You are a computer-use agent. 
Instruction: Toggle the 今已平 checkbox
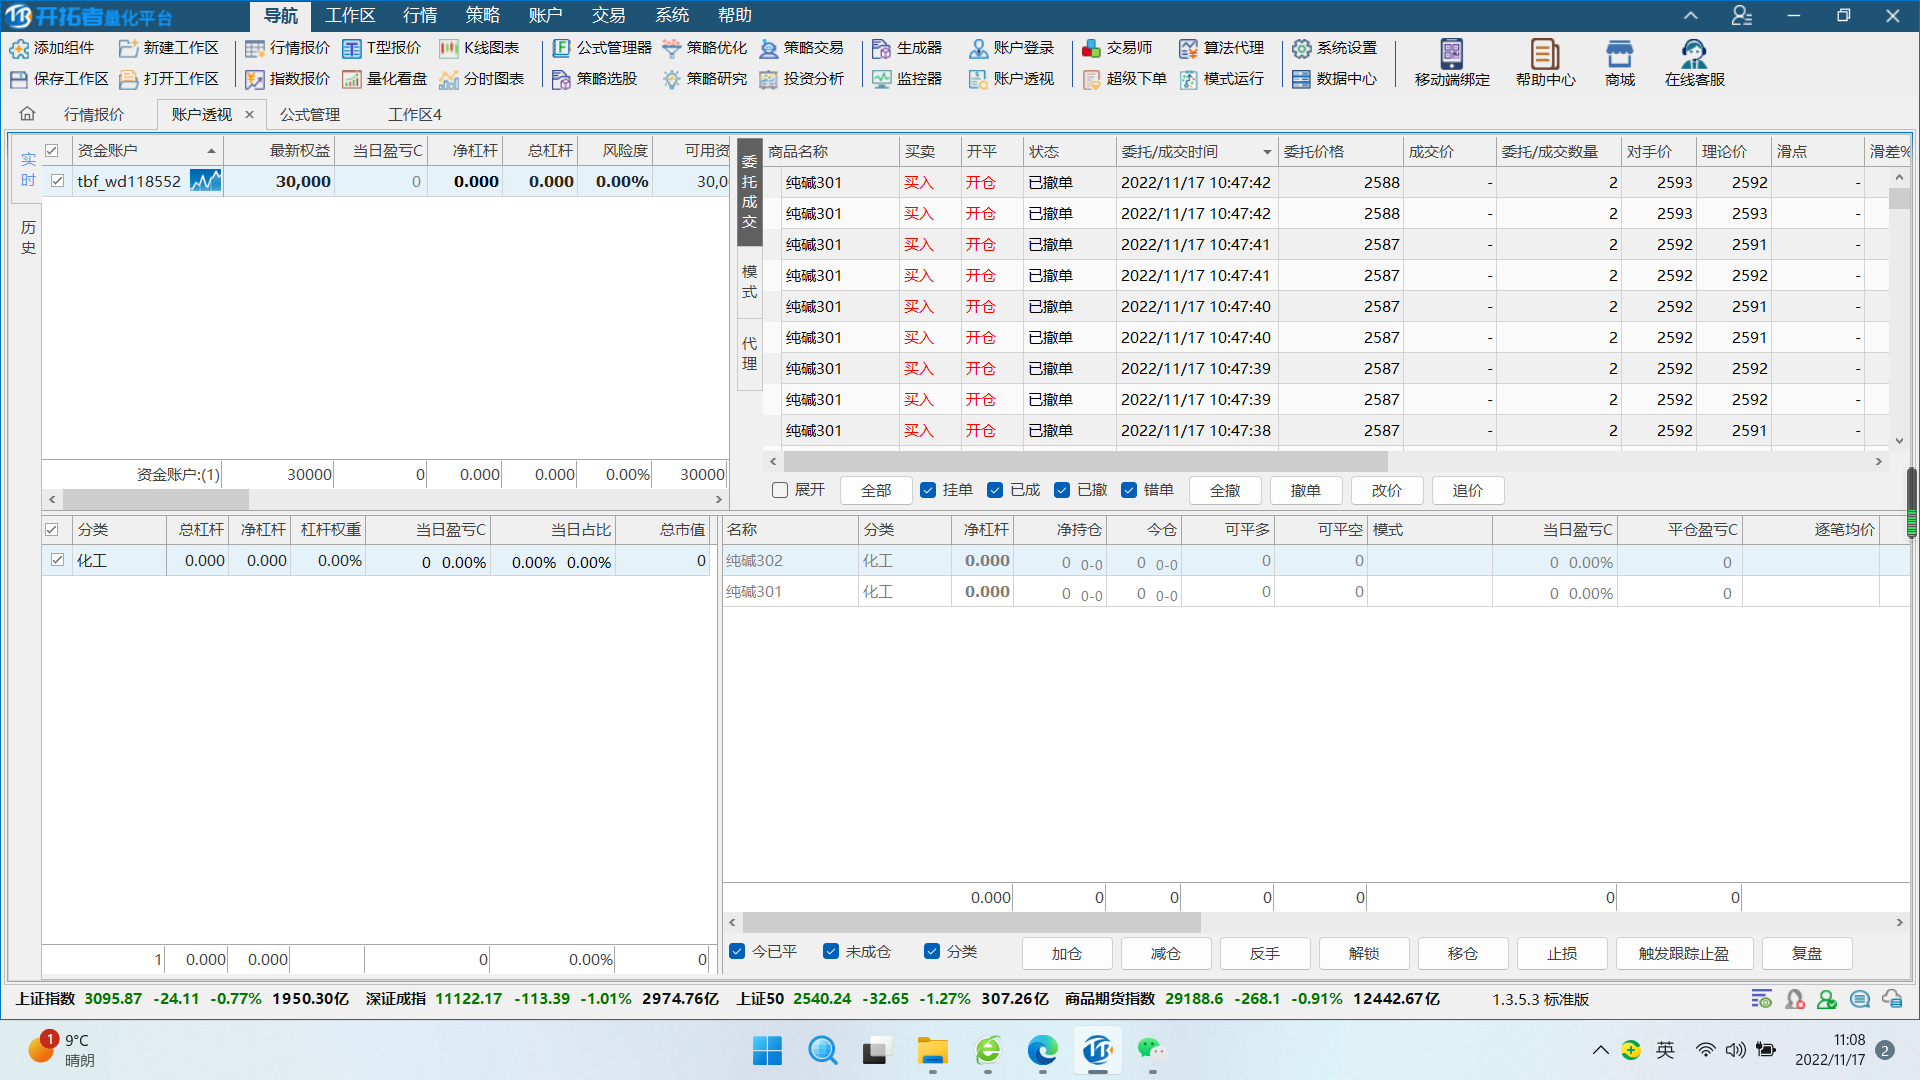click(x=738, y=951)
